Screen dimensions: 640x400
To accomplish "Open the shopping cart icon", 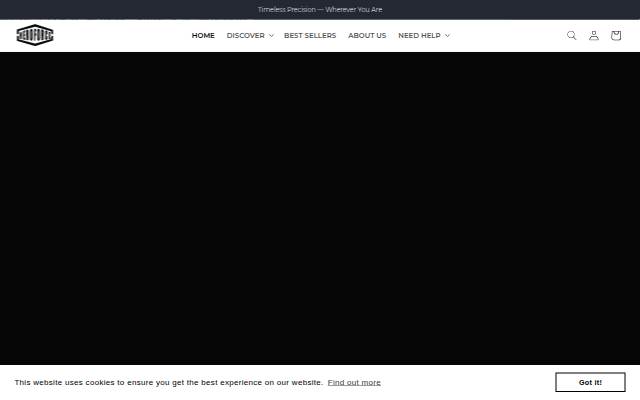I will [616, 36].
